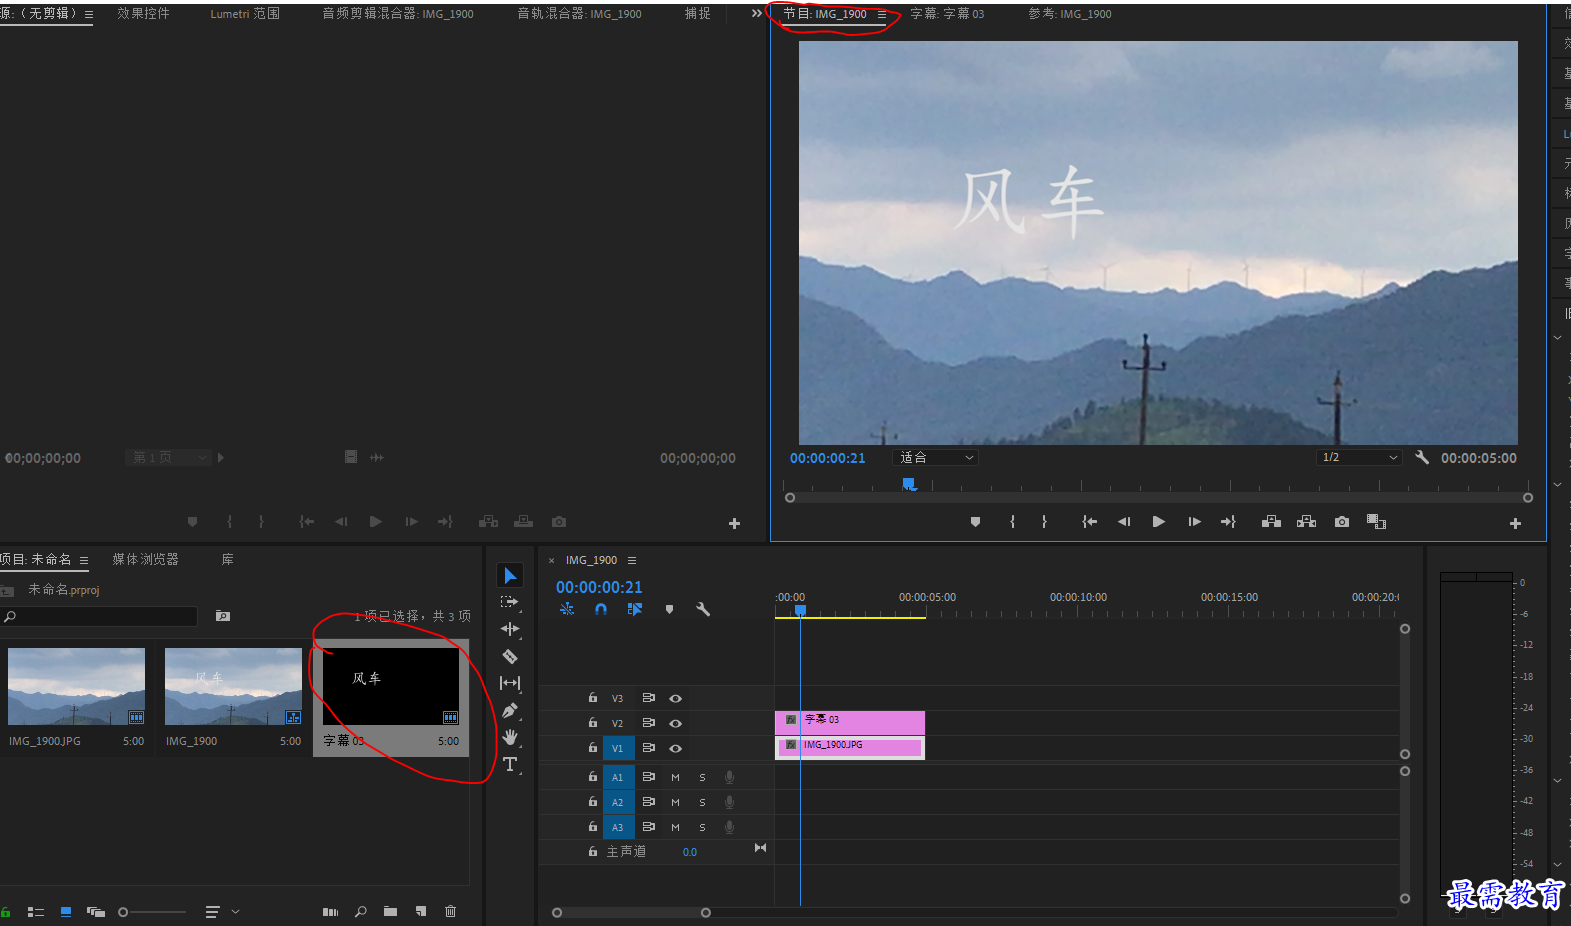Select the Pen tool
The image size is (1571, 926).
click(x=510, y=710)
